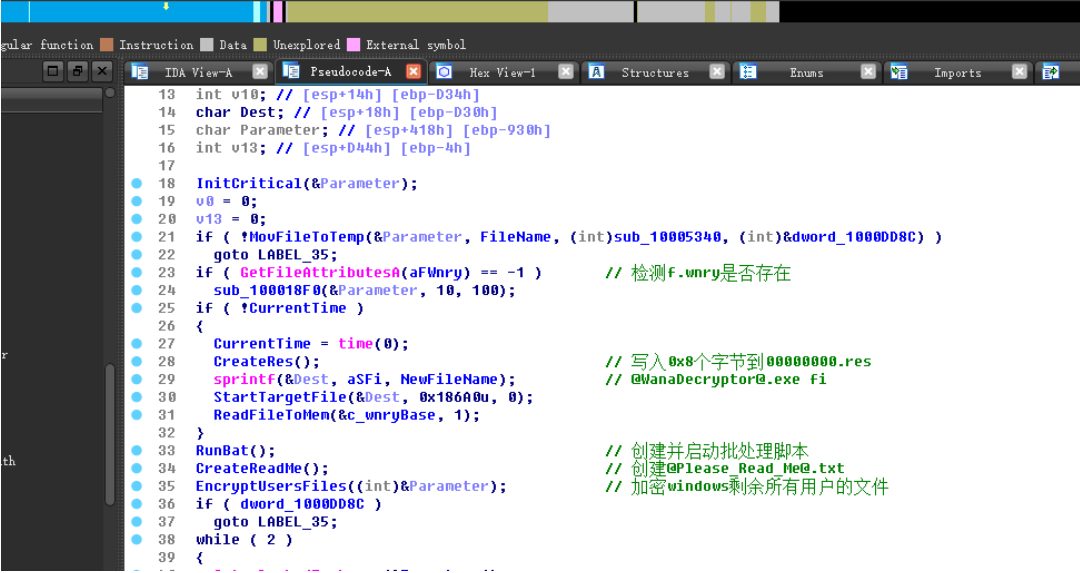Select the Pseudocode-A tab

click(351, 72)
